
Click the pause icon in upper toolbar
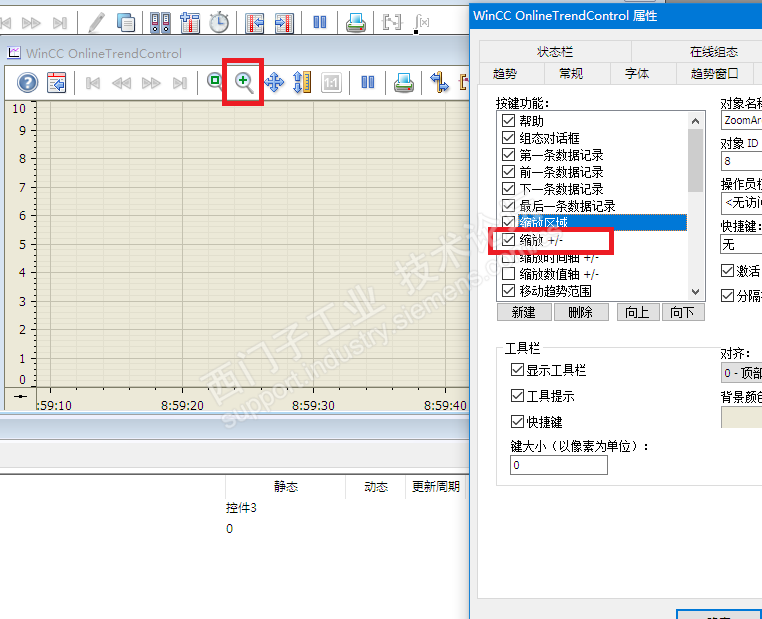tap(320, 22)
